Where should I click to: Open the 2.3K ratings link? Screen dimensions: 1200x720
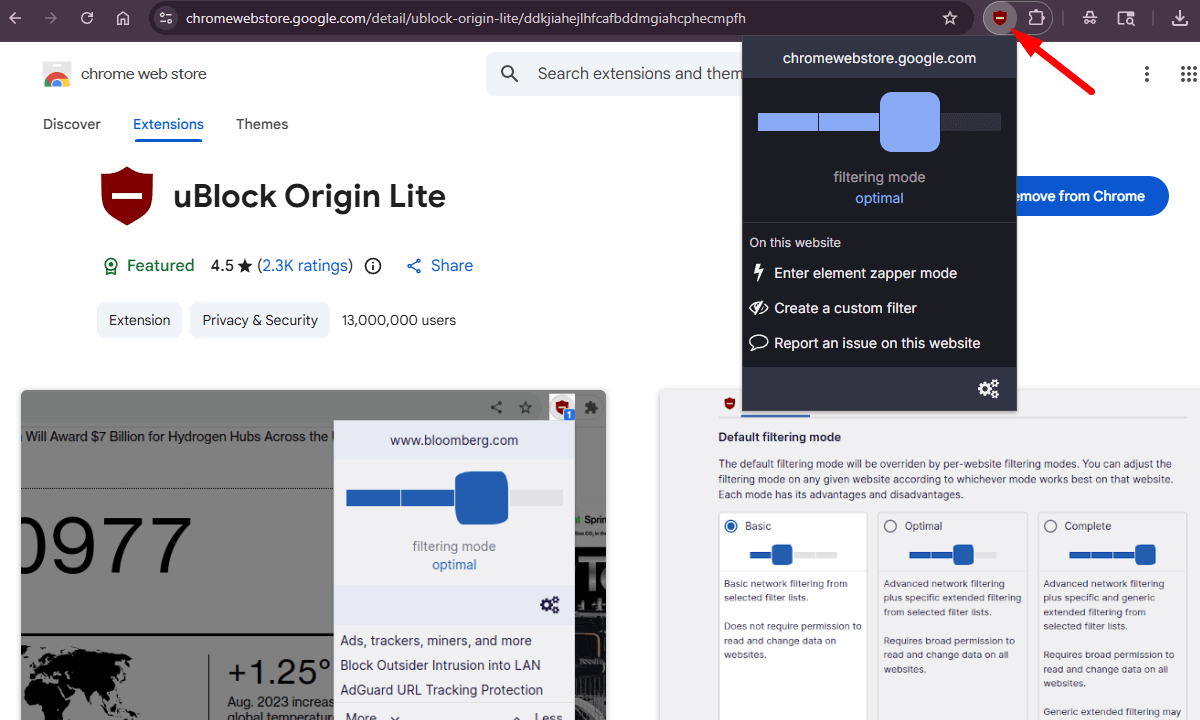tap(305, 265)
